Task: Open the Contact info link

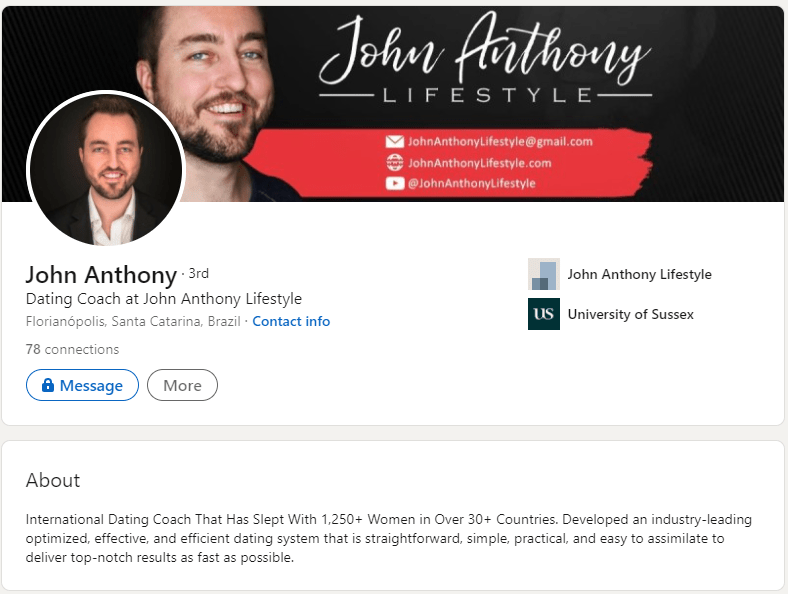Action: pos(291,321)
